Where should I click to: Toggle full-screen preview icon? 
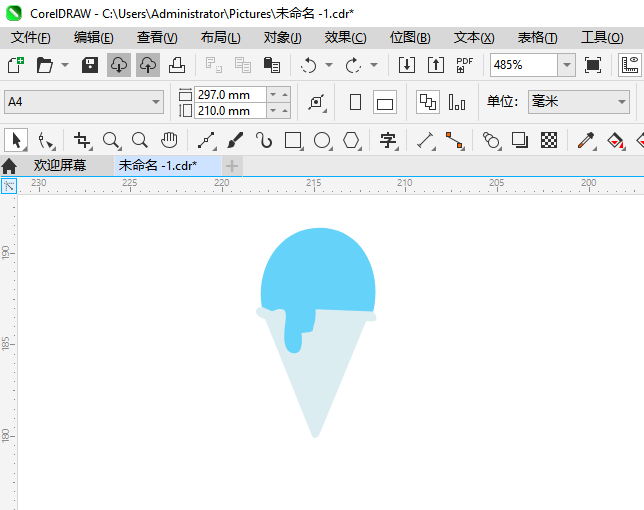click(x=593, y=65)
